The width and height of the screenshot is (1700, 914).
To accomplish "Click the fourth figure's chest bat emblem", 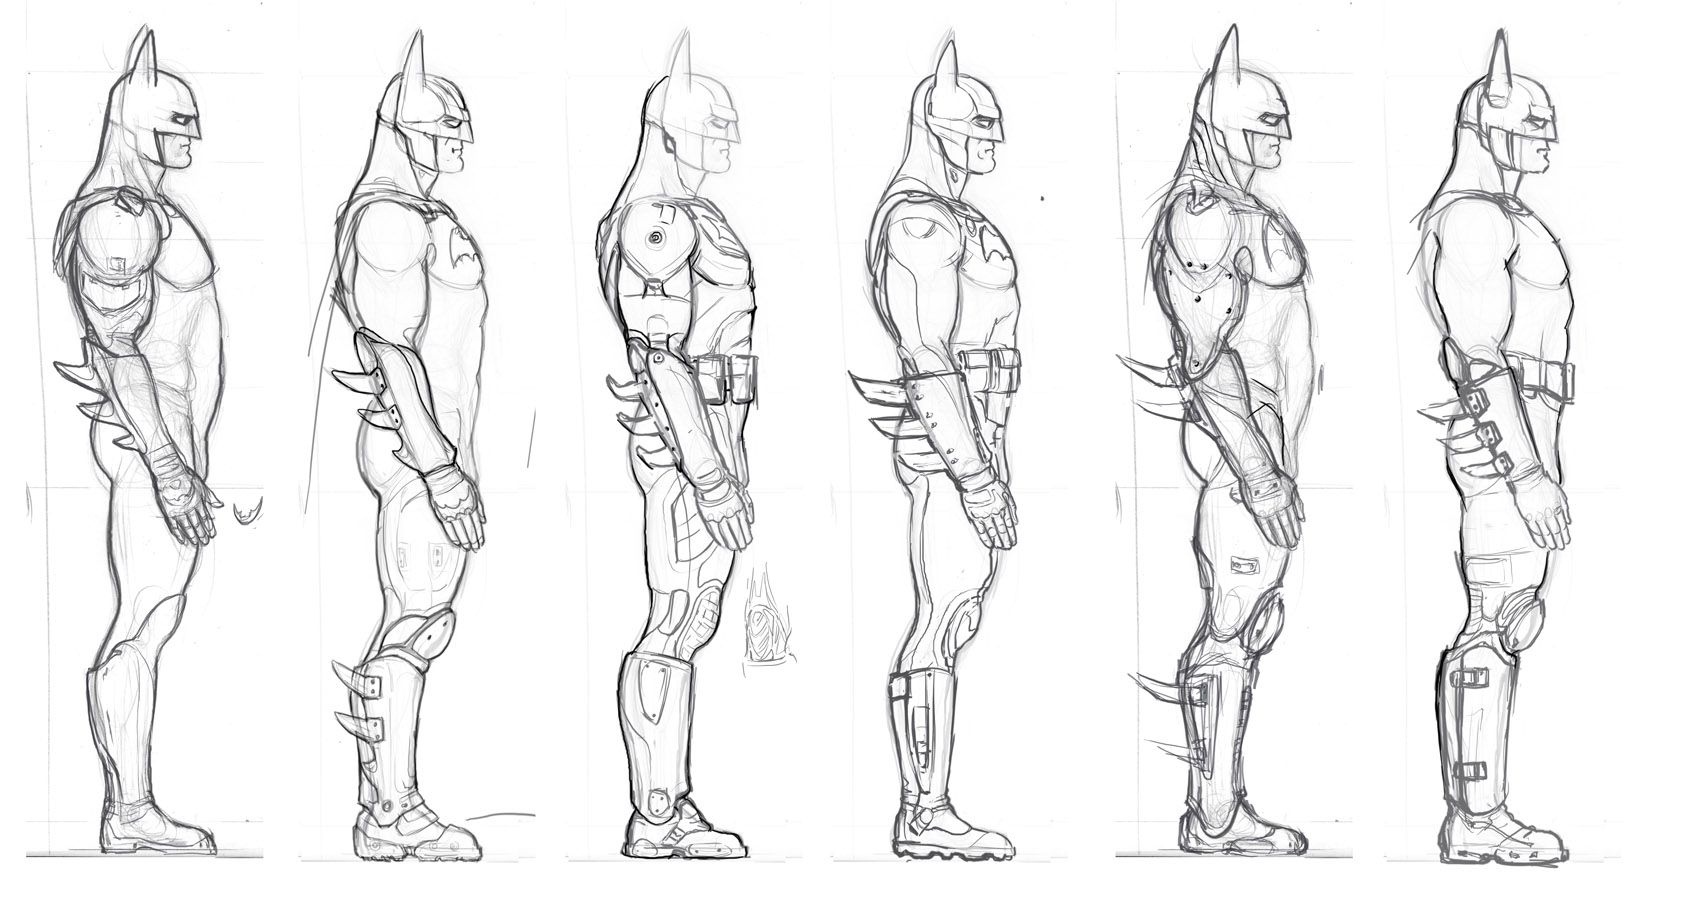I will pyautogui.click(x=993, y=242).
